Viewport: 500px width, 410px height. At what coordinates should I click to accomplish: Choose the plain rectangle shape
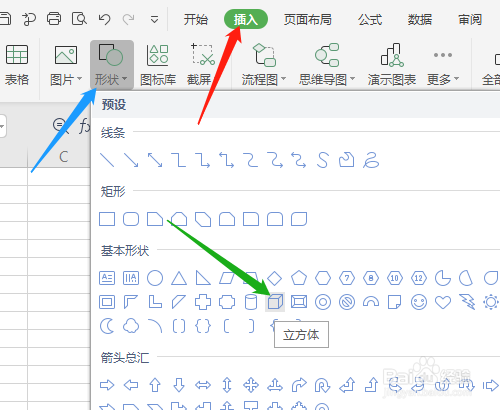[x=107, y=219]
